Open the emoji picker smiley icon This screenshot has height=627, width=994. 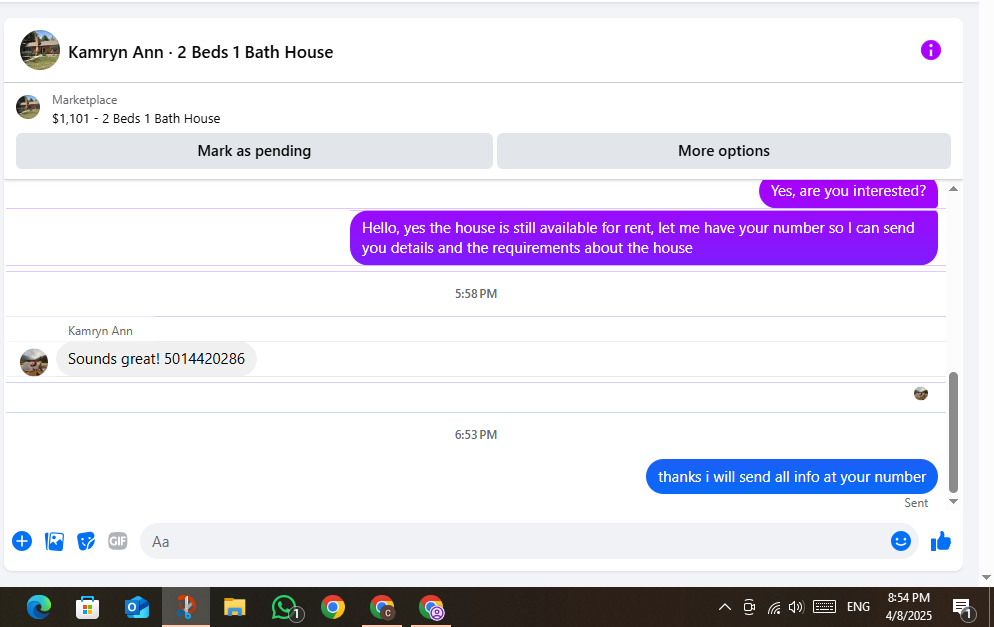click(900, 541)
